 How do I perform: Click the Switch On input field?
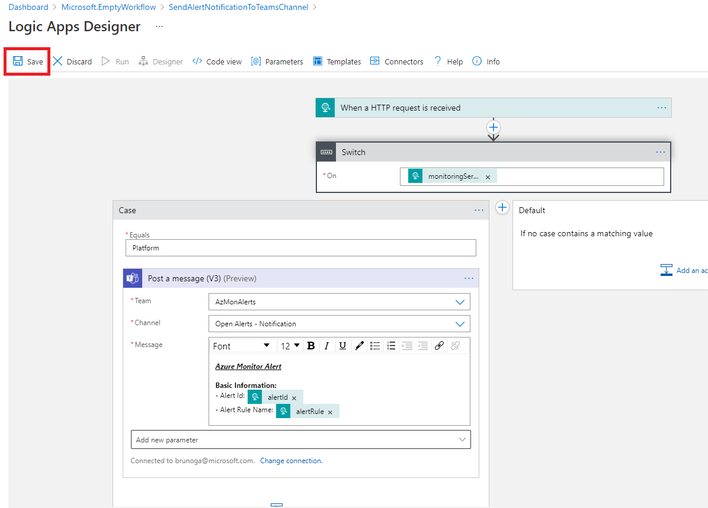click(x=532, y=176)
